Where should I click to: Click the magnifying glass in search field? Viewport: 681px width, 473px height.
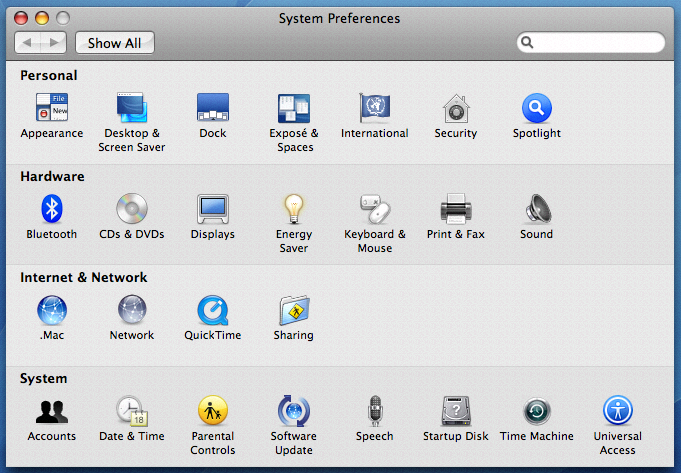tap(527, 42)
